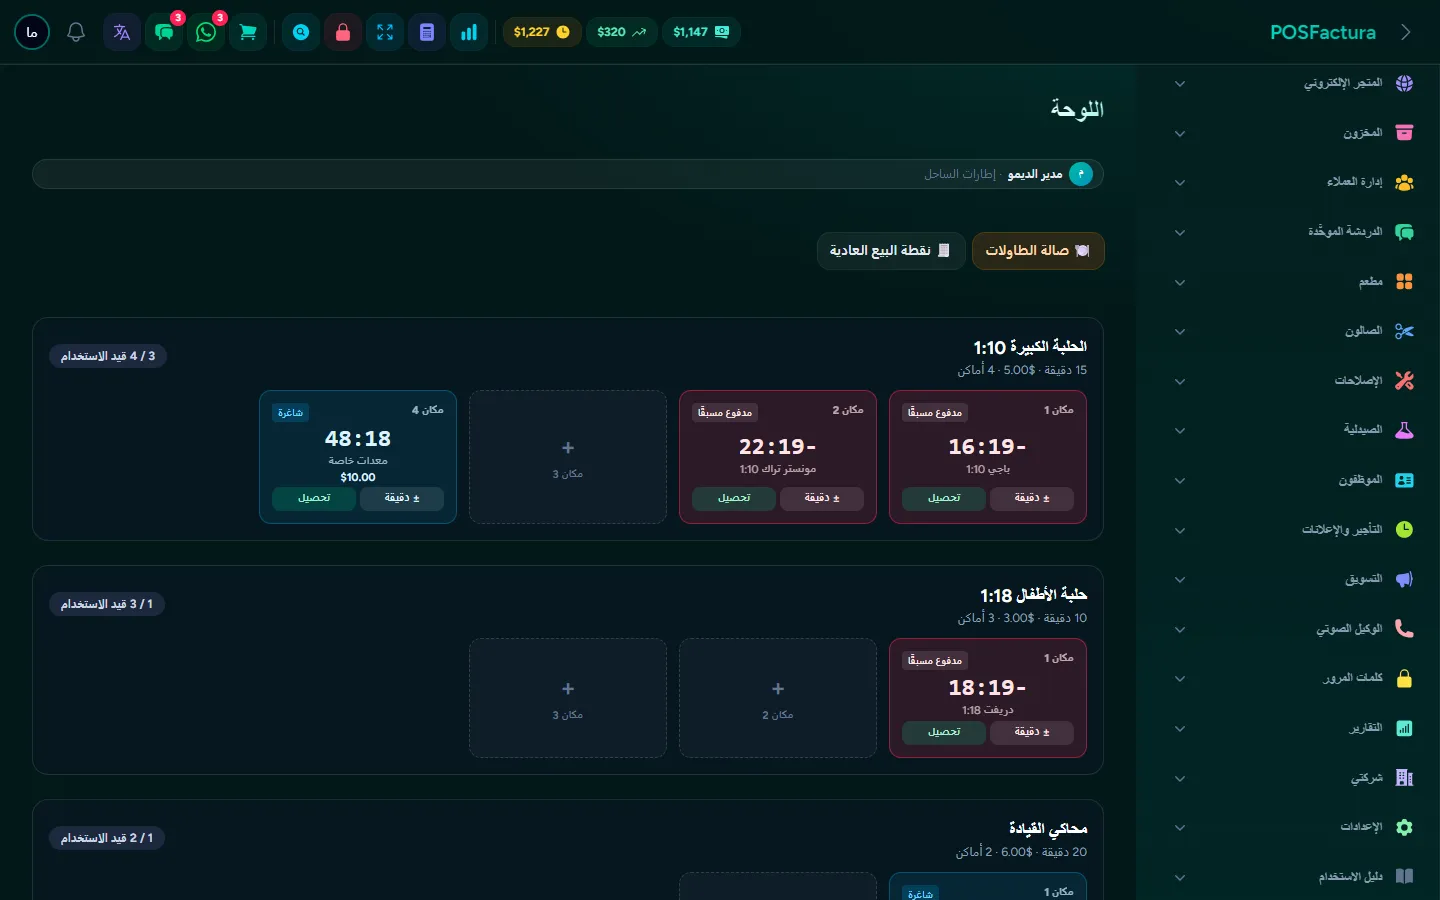Open the الإصلاحات repairs tools icon
Screen dimensions: 1440x900
(1404, 381)
